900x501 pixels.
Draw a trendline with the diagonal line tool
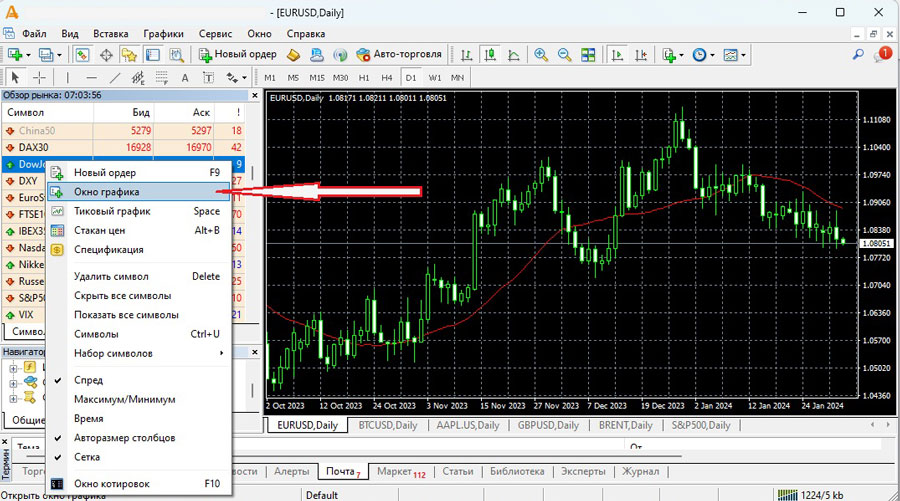pos(115,77)
